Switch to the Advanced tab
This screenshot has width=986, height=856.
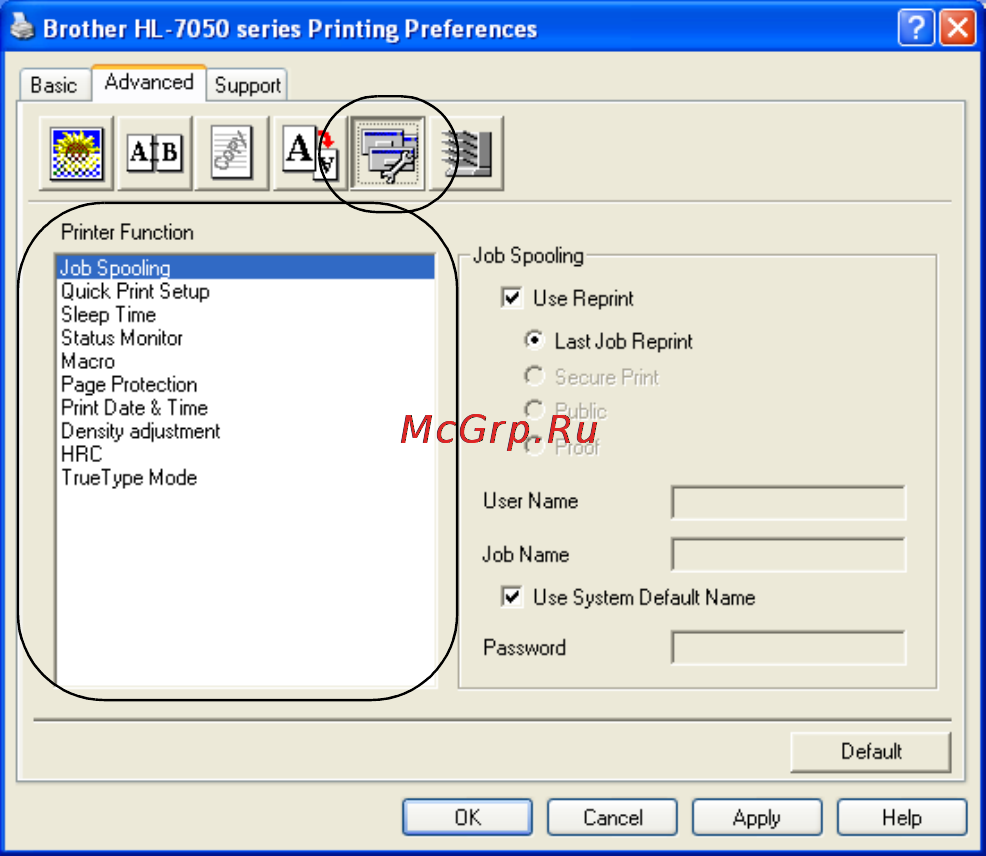[149, 82]
